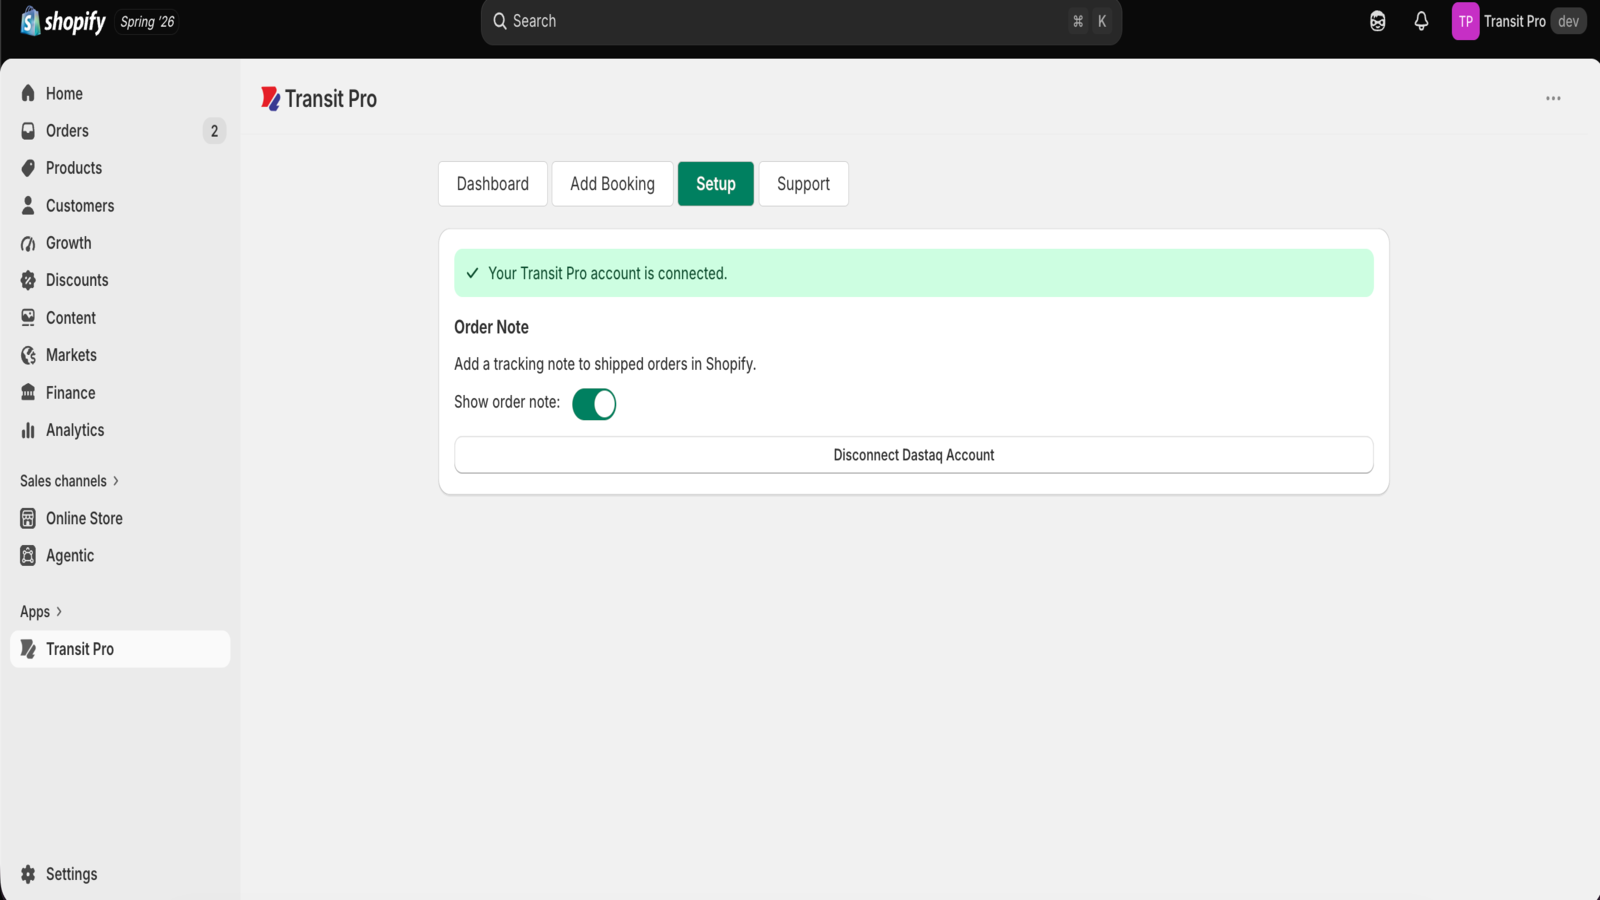Screen dimensions: 1600x900
Task: Click Disconnect Dastaq Account button
Action: coord(914,455)
